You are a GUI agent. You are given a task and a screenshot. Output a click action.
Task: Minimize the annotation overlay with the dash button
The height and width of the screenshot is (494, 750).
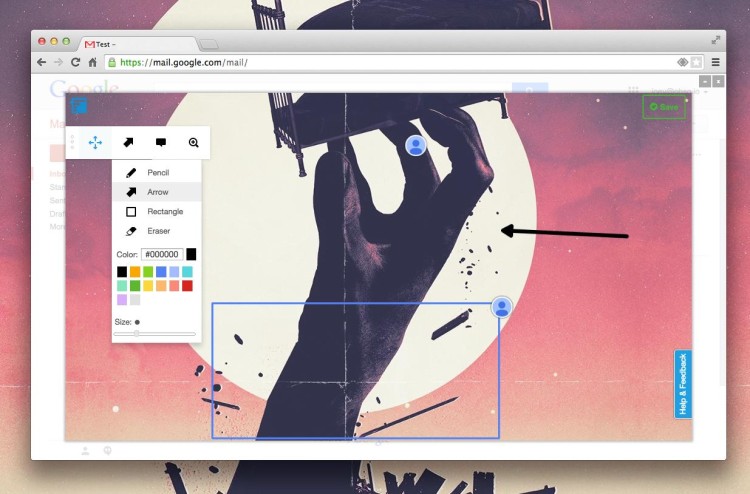point(705,82)
